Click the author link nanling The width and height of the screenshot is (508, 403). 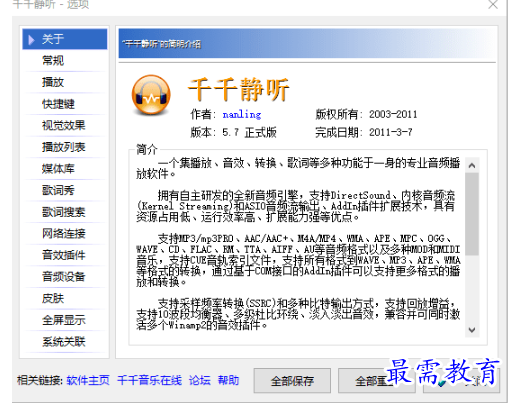242,115
